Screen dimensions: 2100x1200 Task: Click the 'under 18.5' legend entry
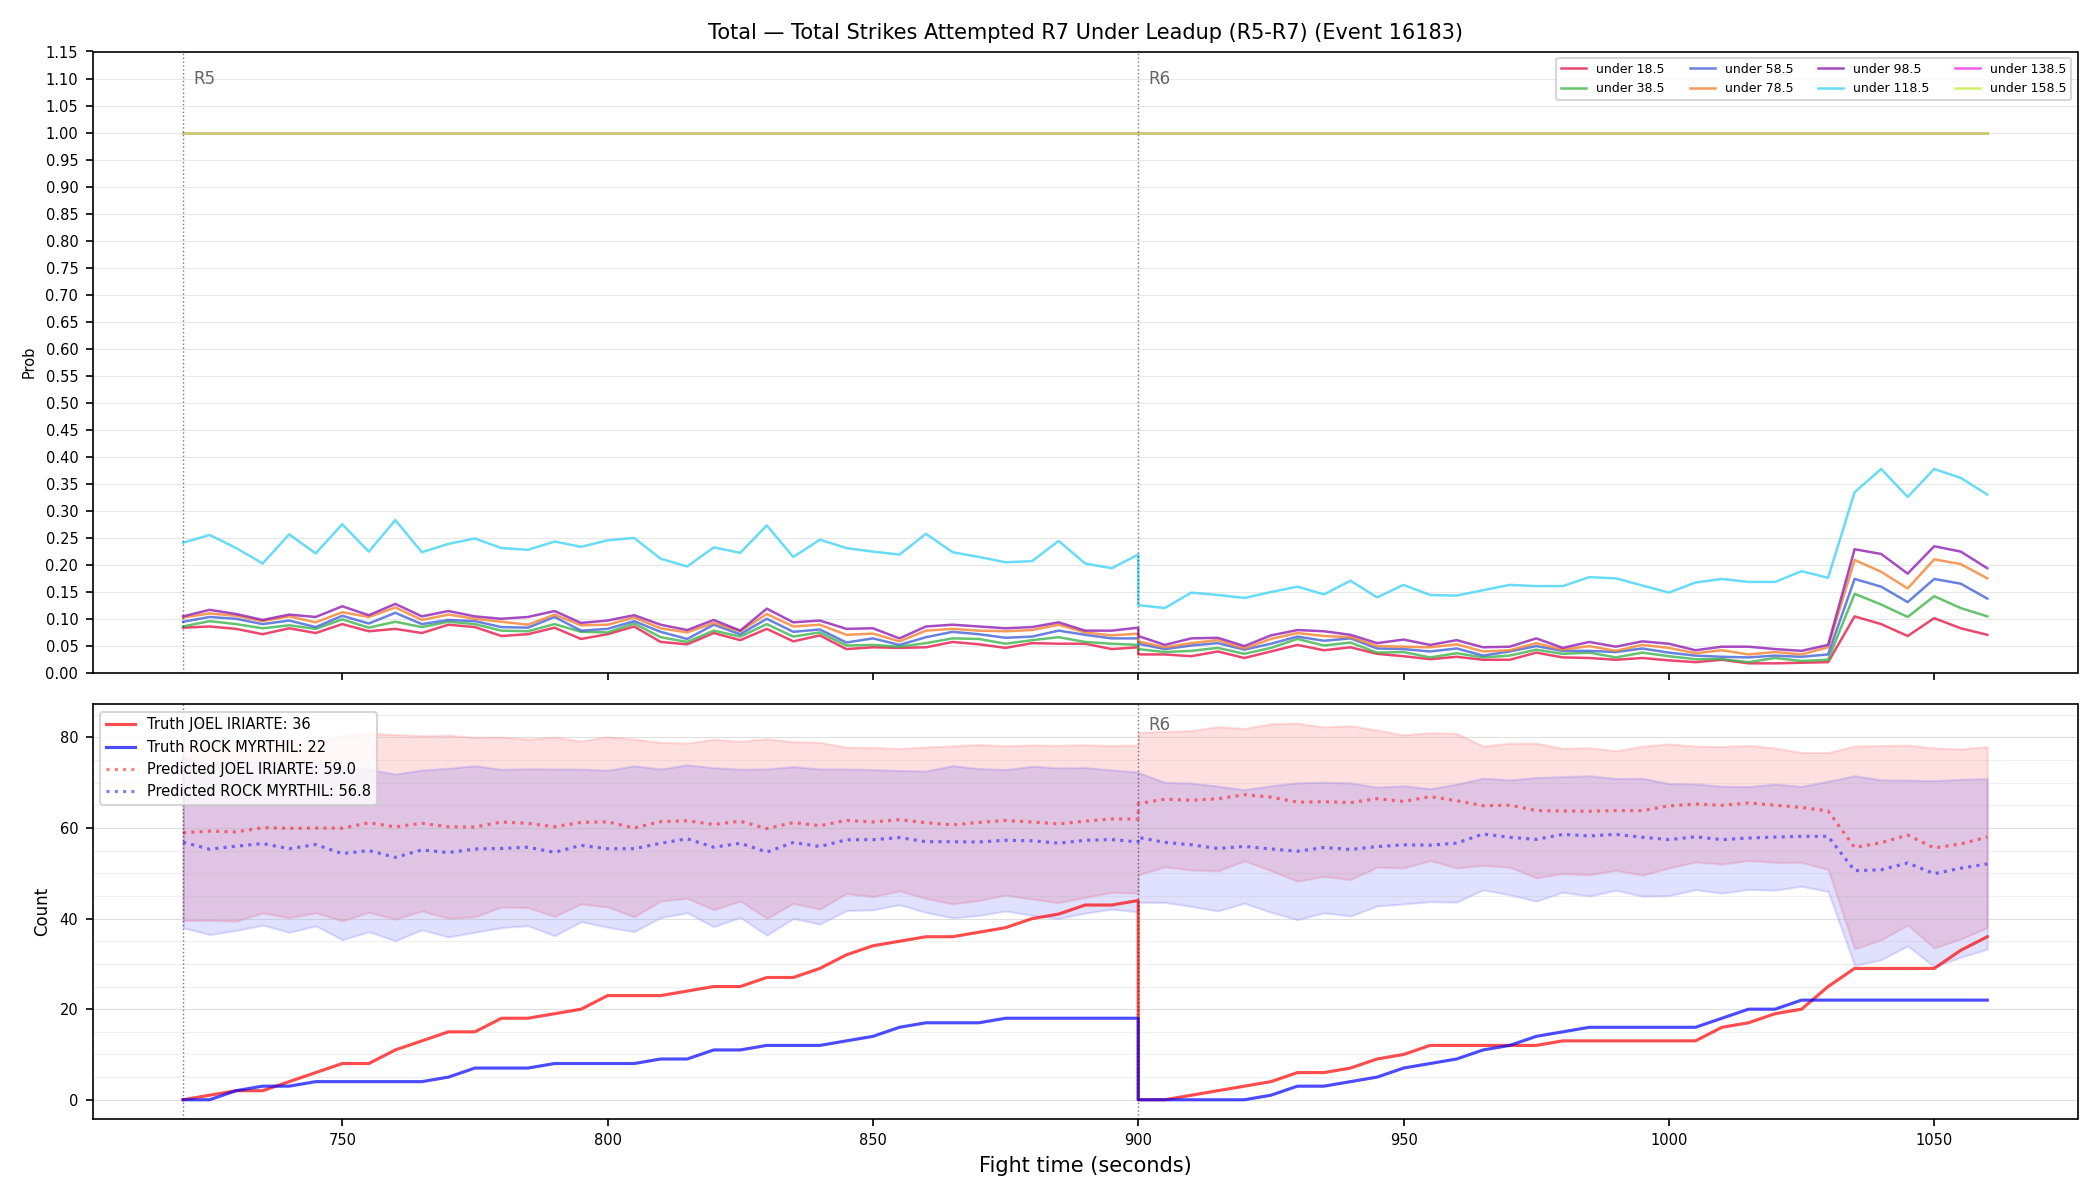(x=1613, y=69)
